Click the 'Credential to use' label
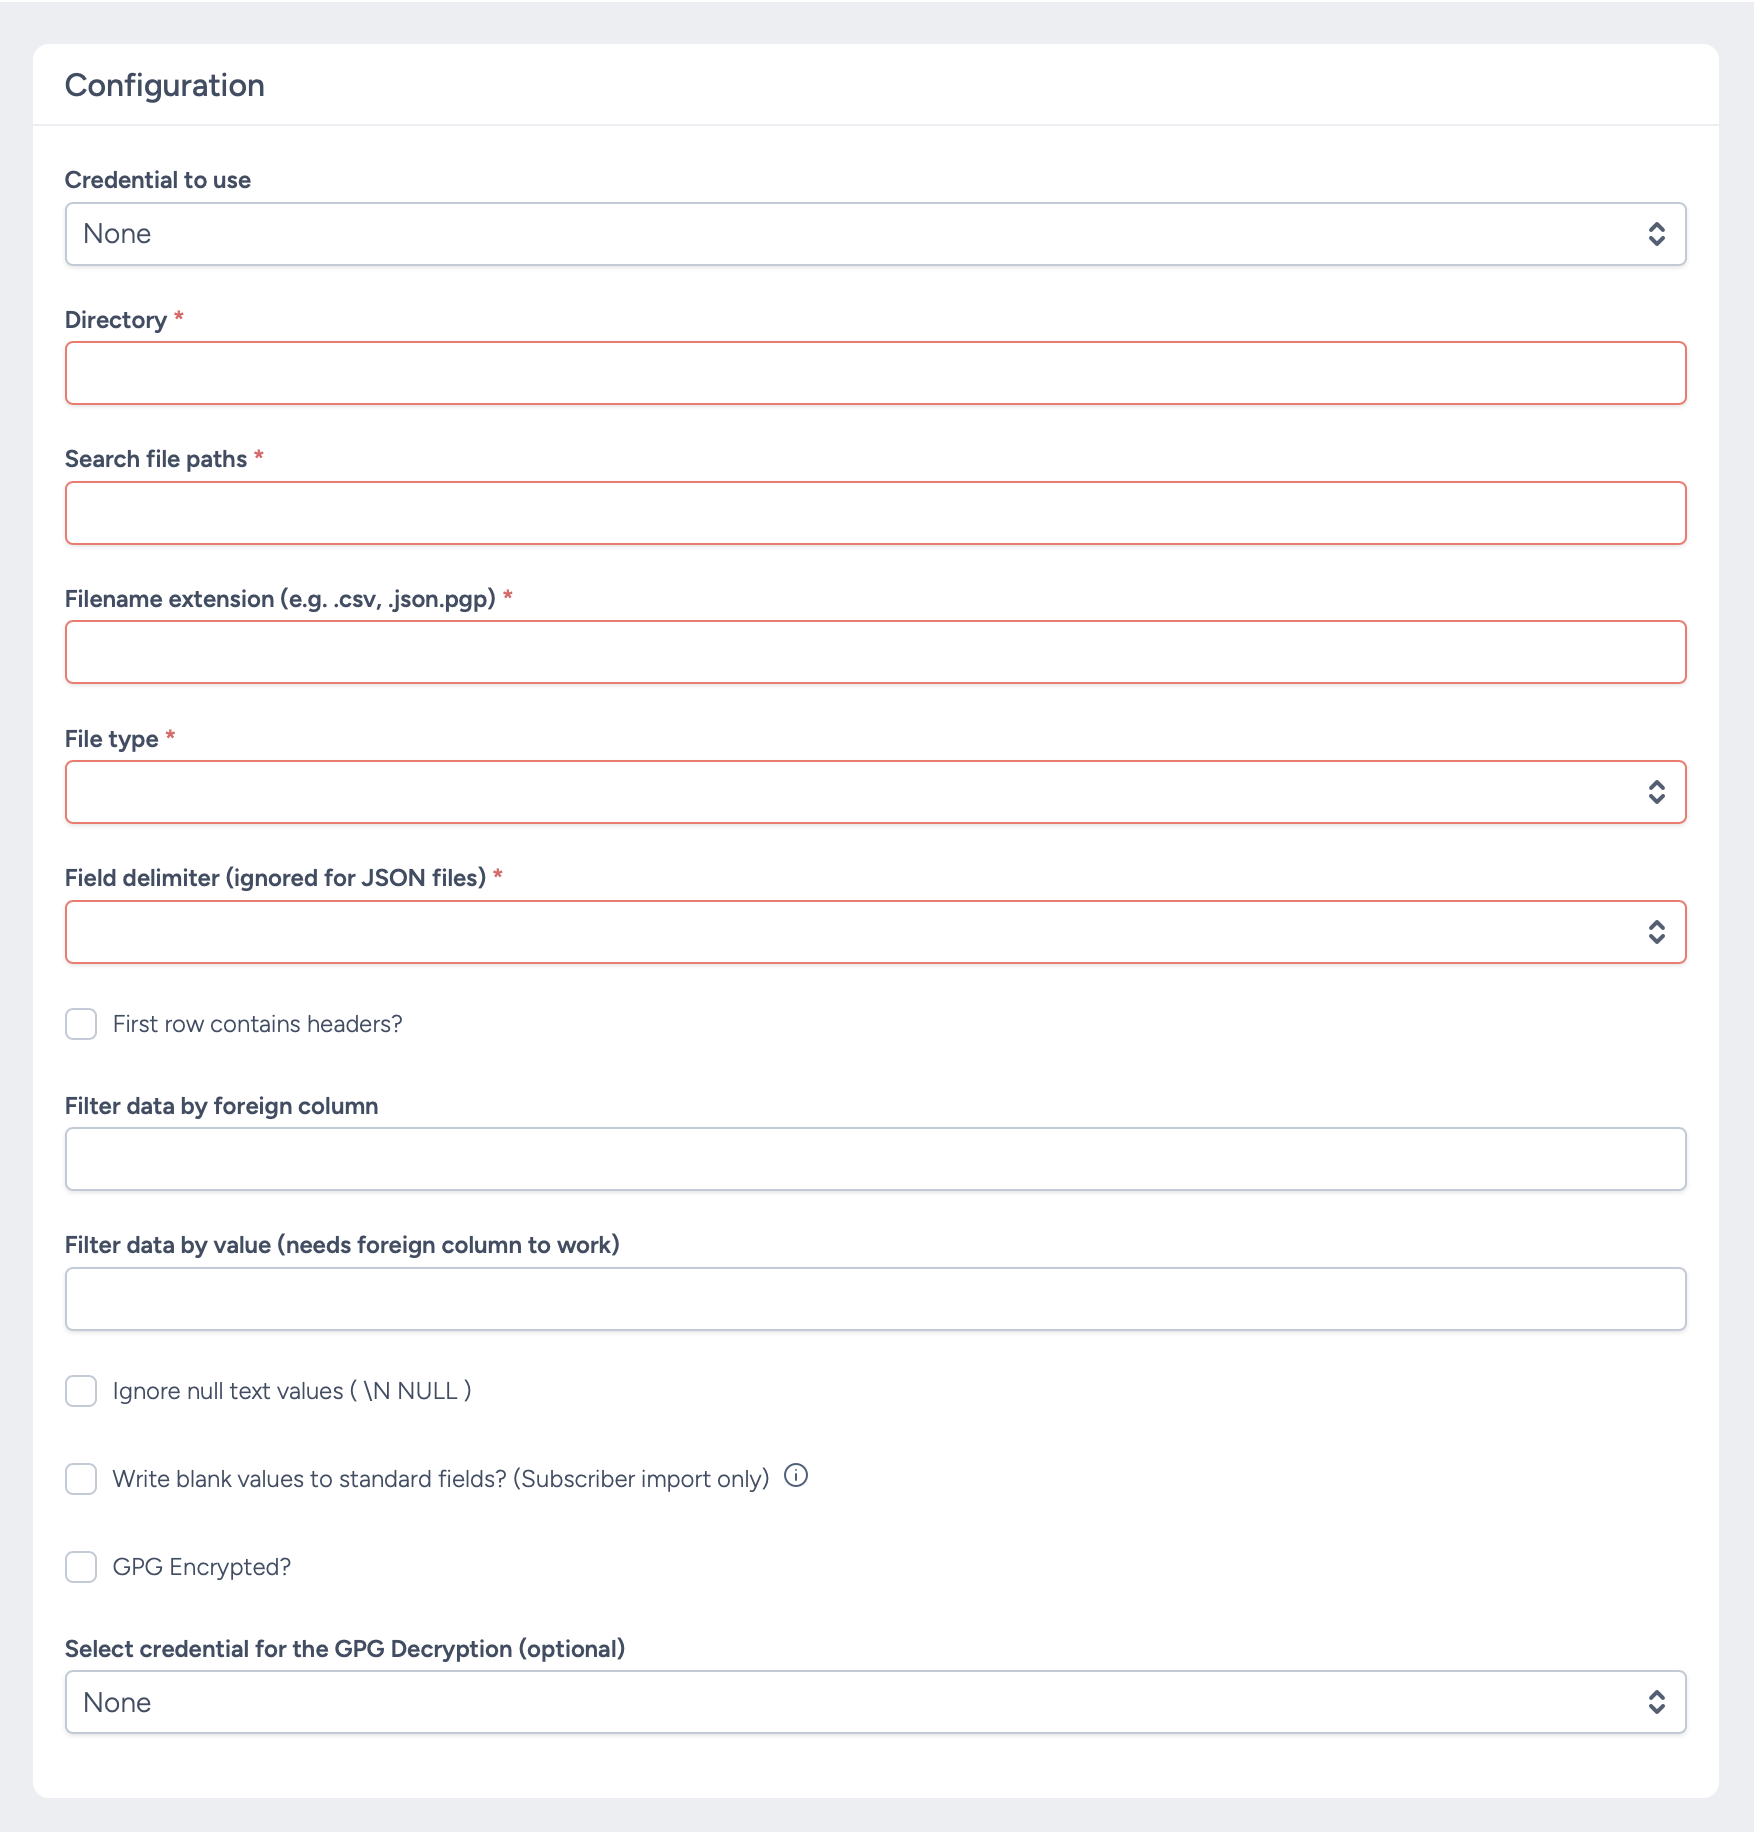 (x=158, y=180)
